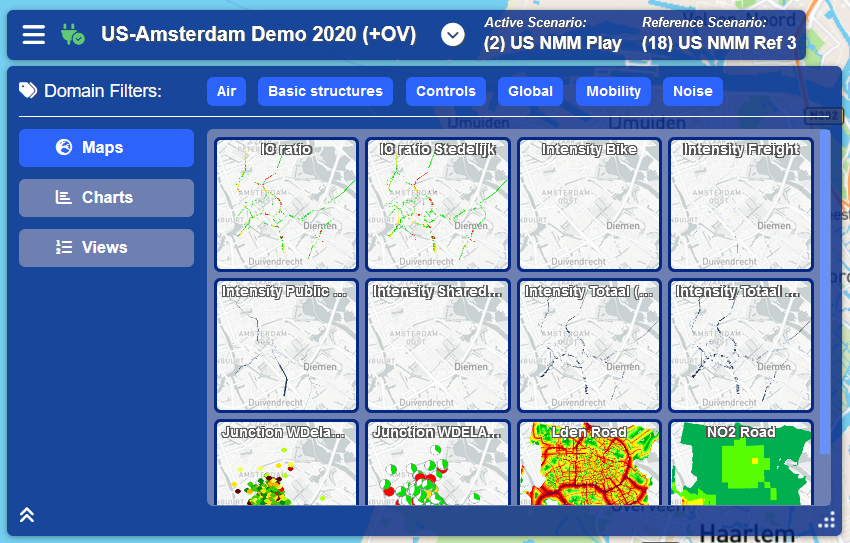This screenshot has width=850, height=543.
Task: Click the panel resize grip dots icon
Action: click(827, 520)
